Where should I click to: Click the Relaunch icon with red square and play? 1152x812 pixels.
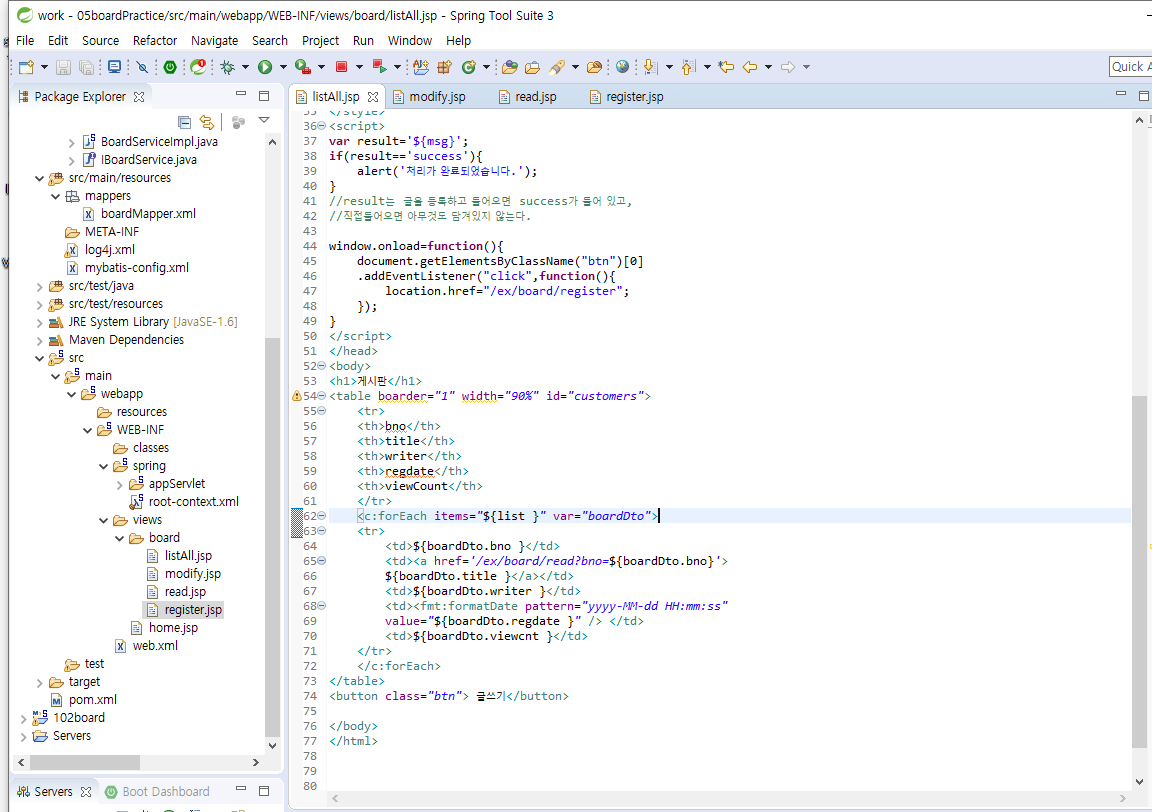tap(379, 67)
